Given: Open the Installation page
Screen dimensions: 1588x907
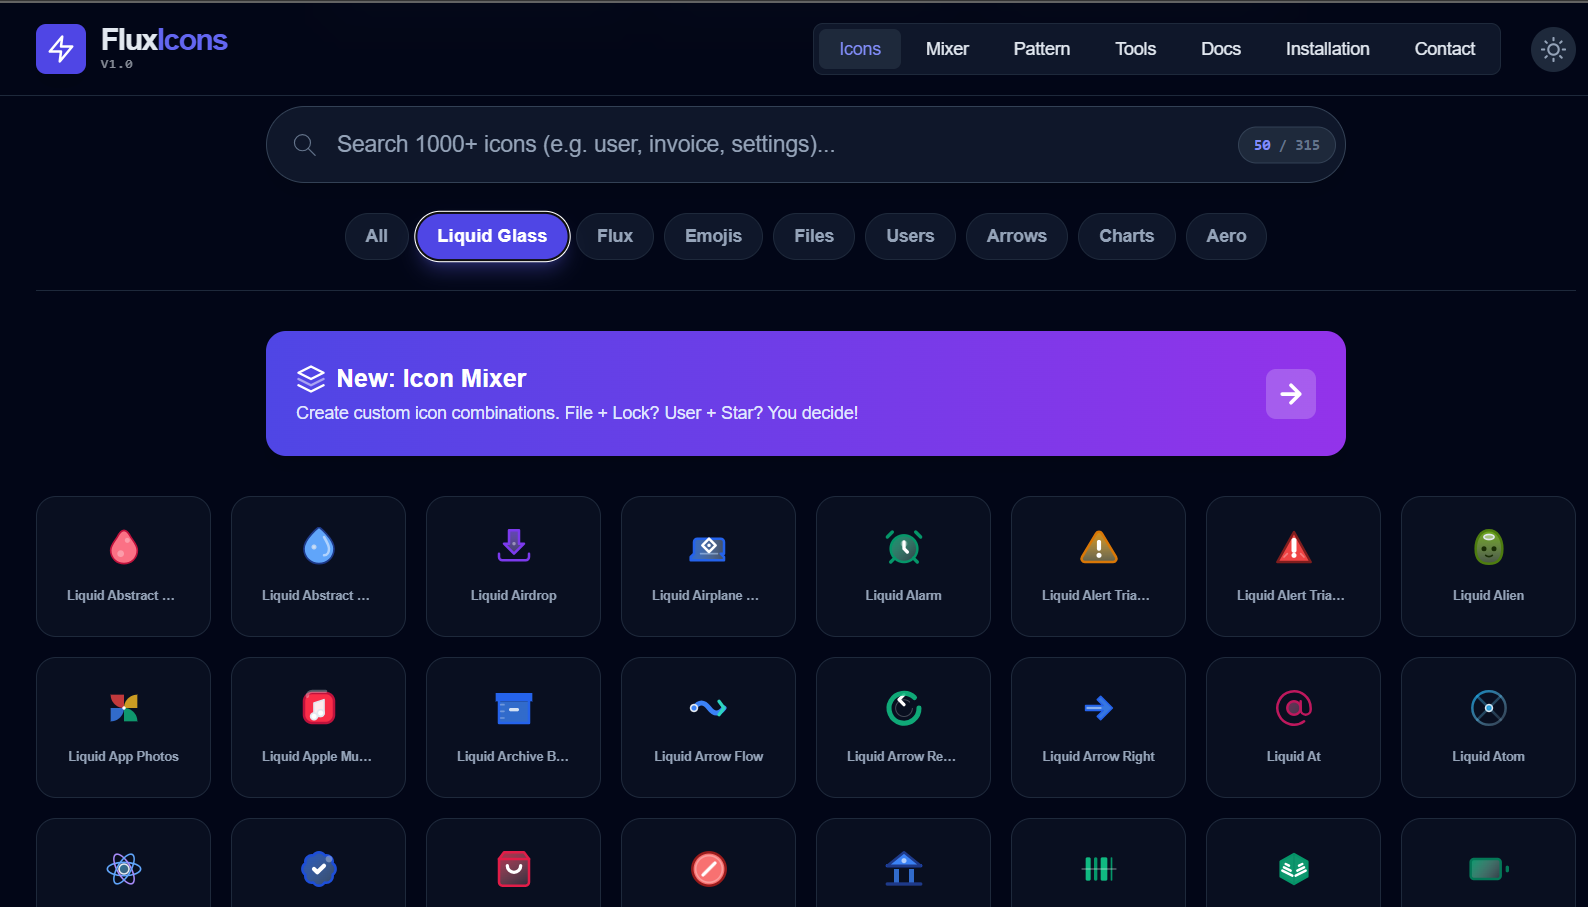Looking at the screenshot, I should tap(1327, 49).
